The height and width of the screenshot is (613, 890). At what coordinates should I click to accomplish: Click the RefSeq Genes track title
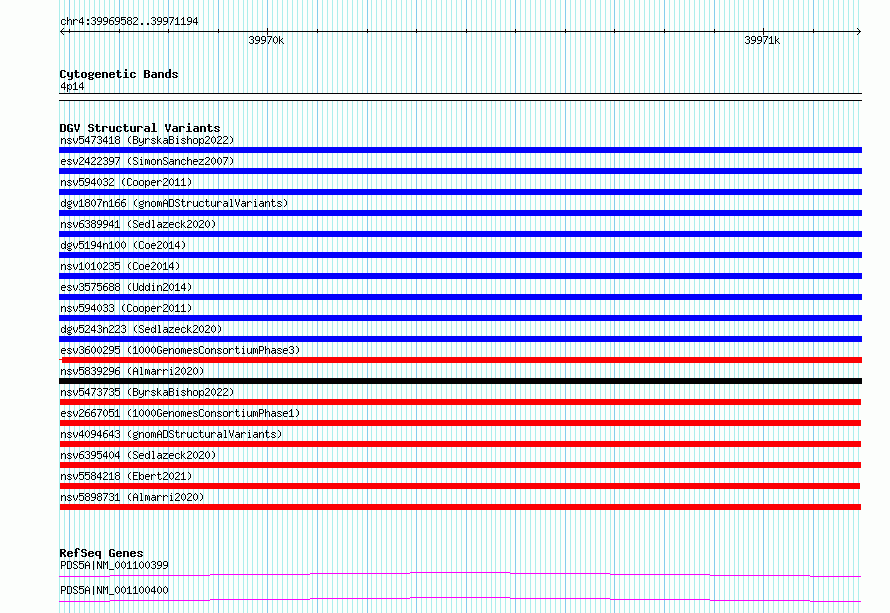point(101,553)
